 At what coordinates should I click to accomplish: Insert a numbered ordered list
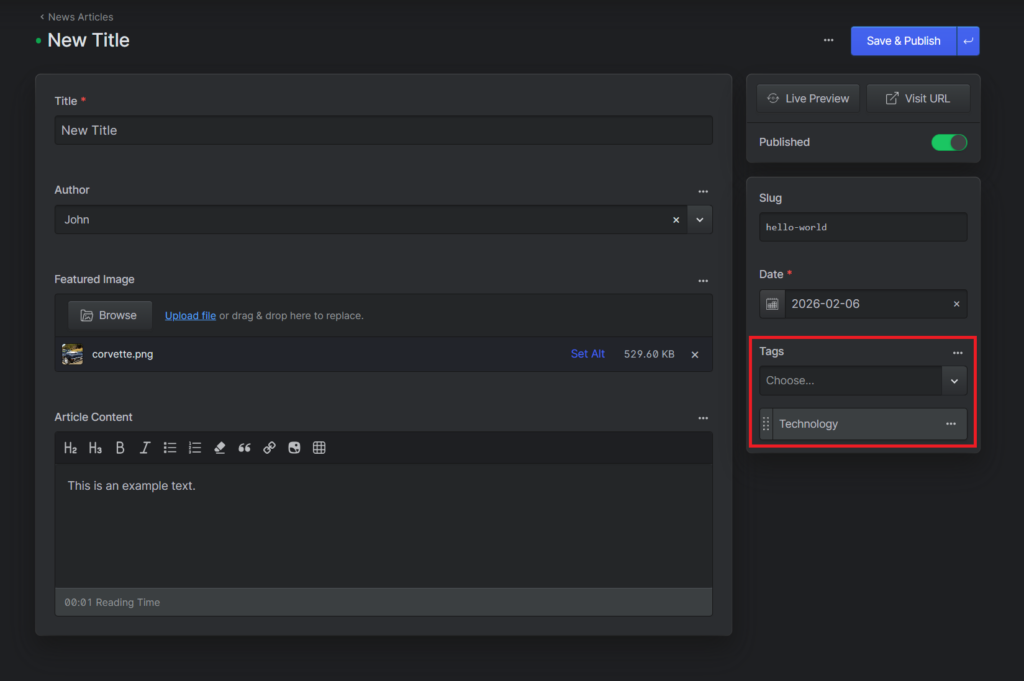pyautogui.click(x=195, y=448)
